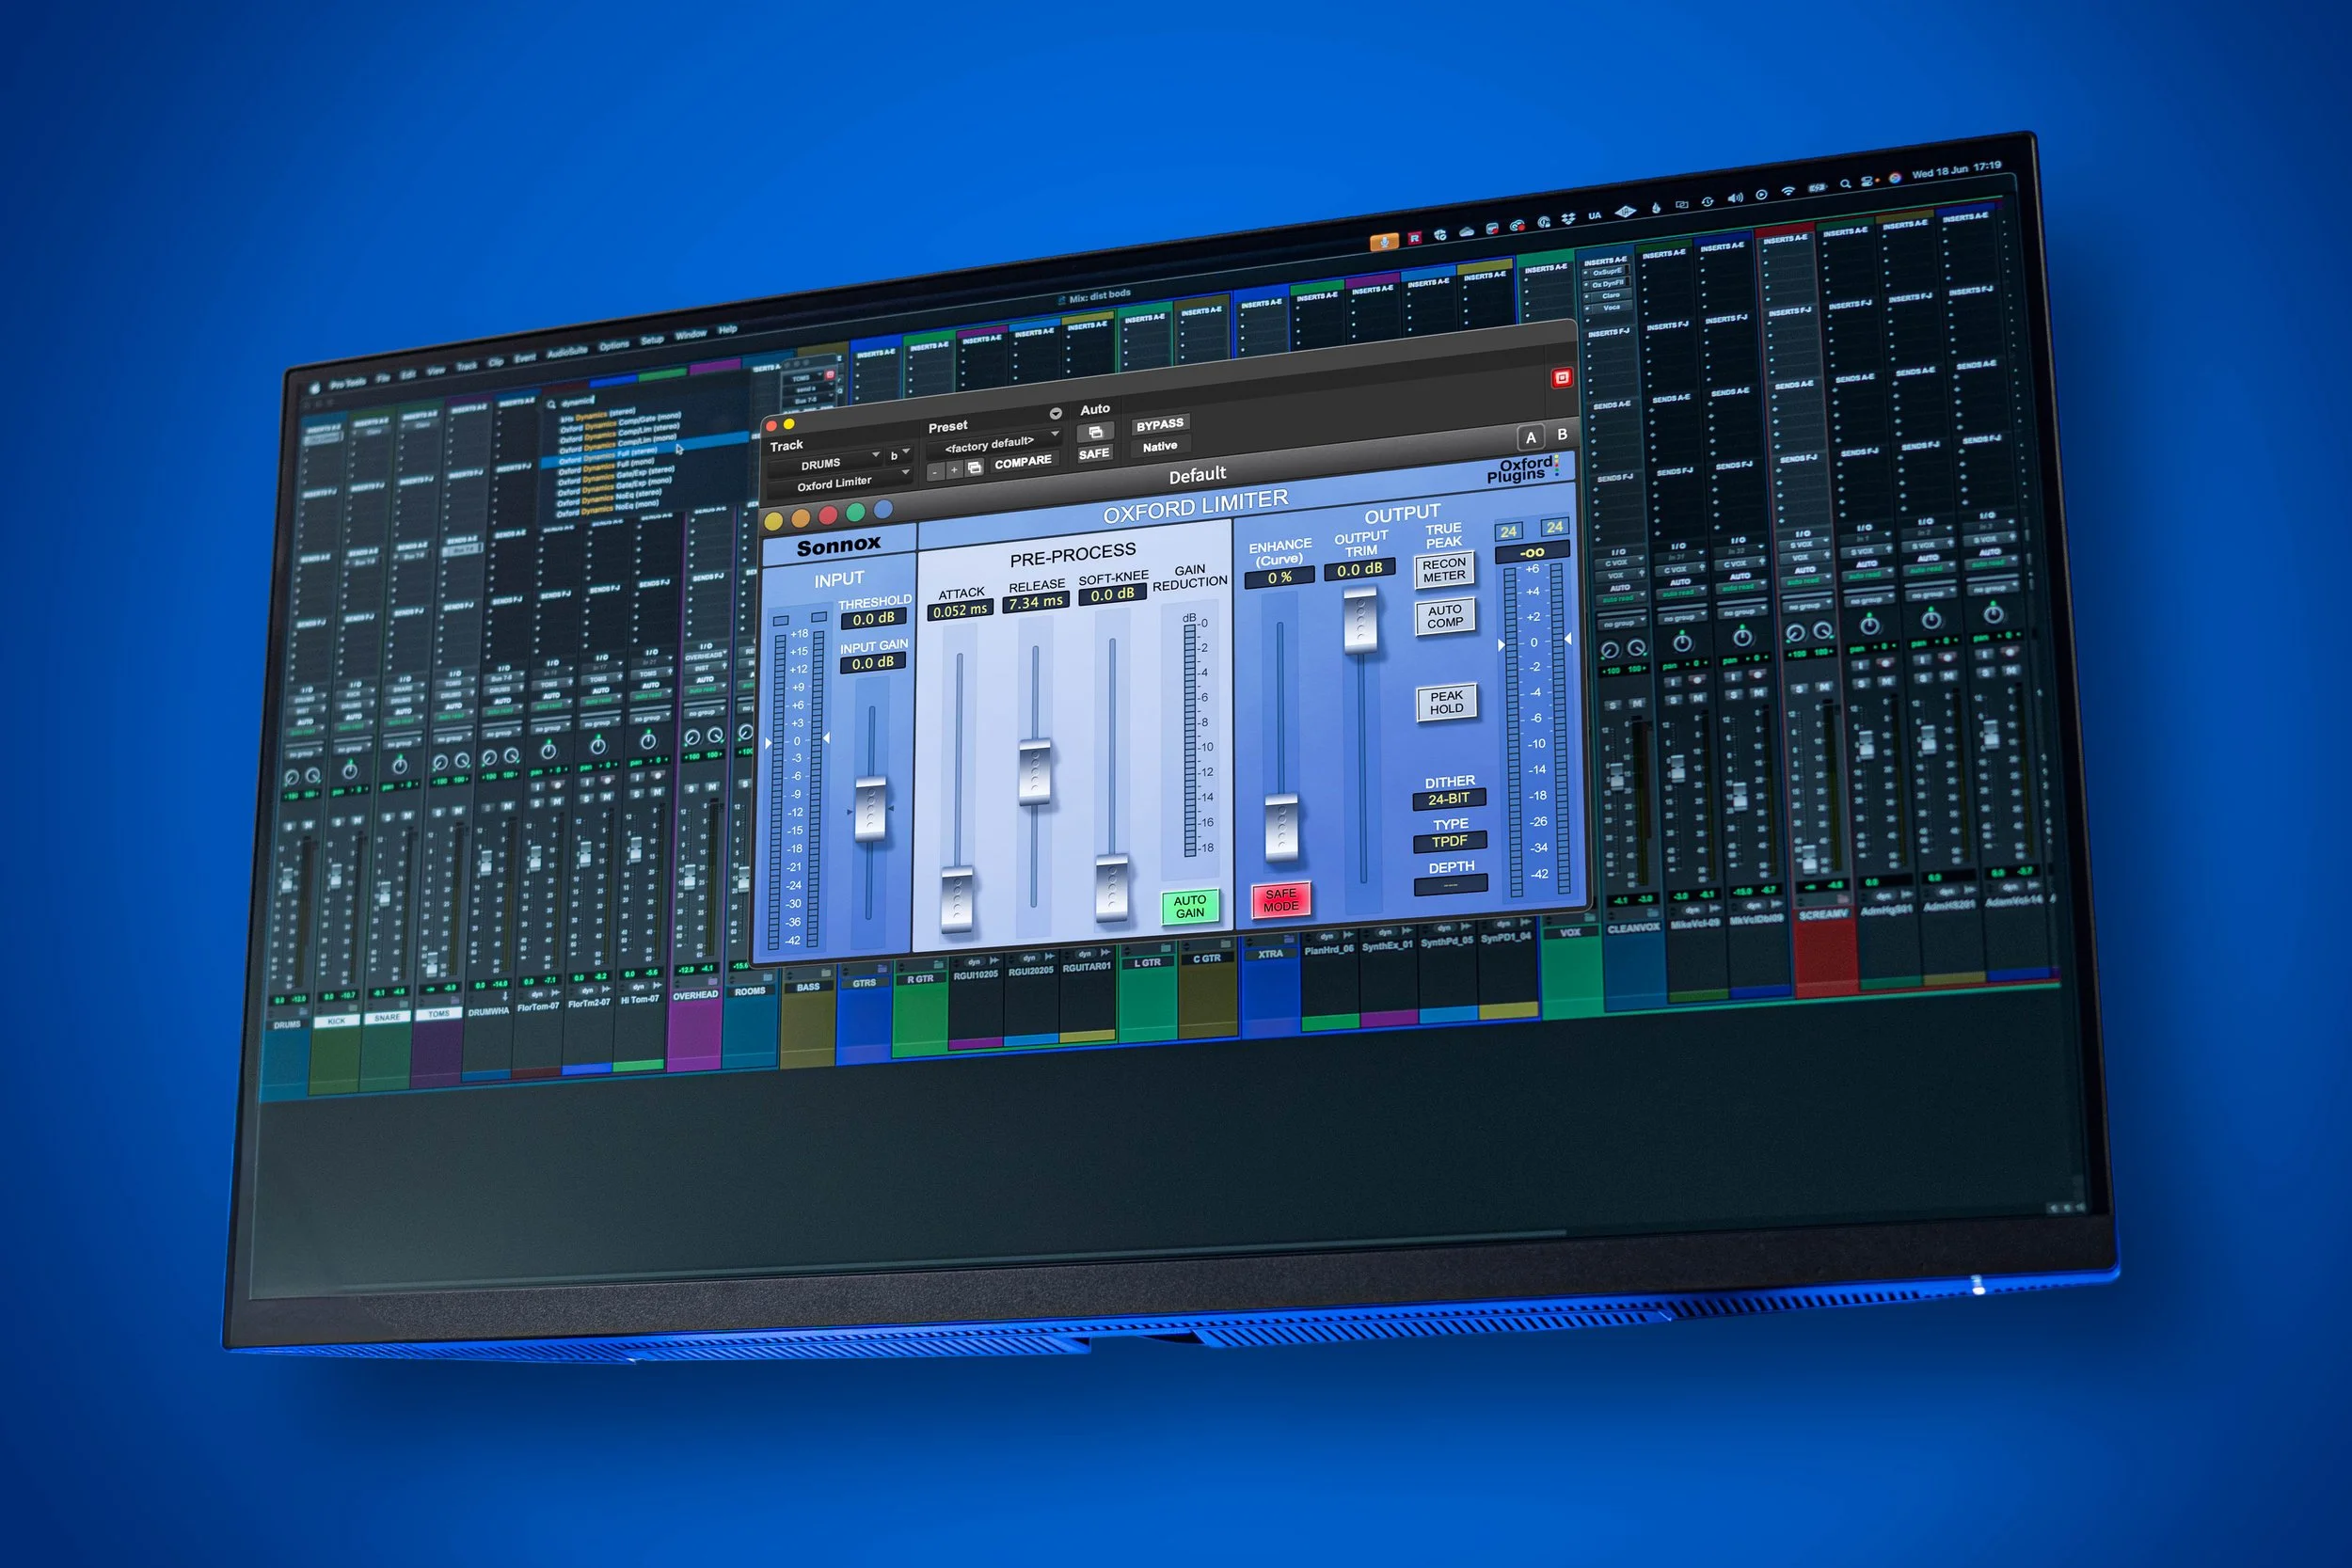
Task: Click the Spotlight search icon in menu bar
Action: coord(1845,183)
